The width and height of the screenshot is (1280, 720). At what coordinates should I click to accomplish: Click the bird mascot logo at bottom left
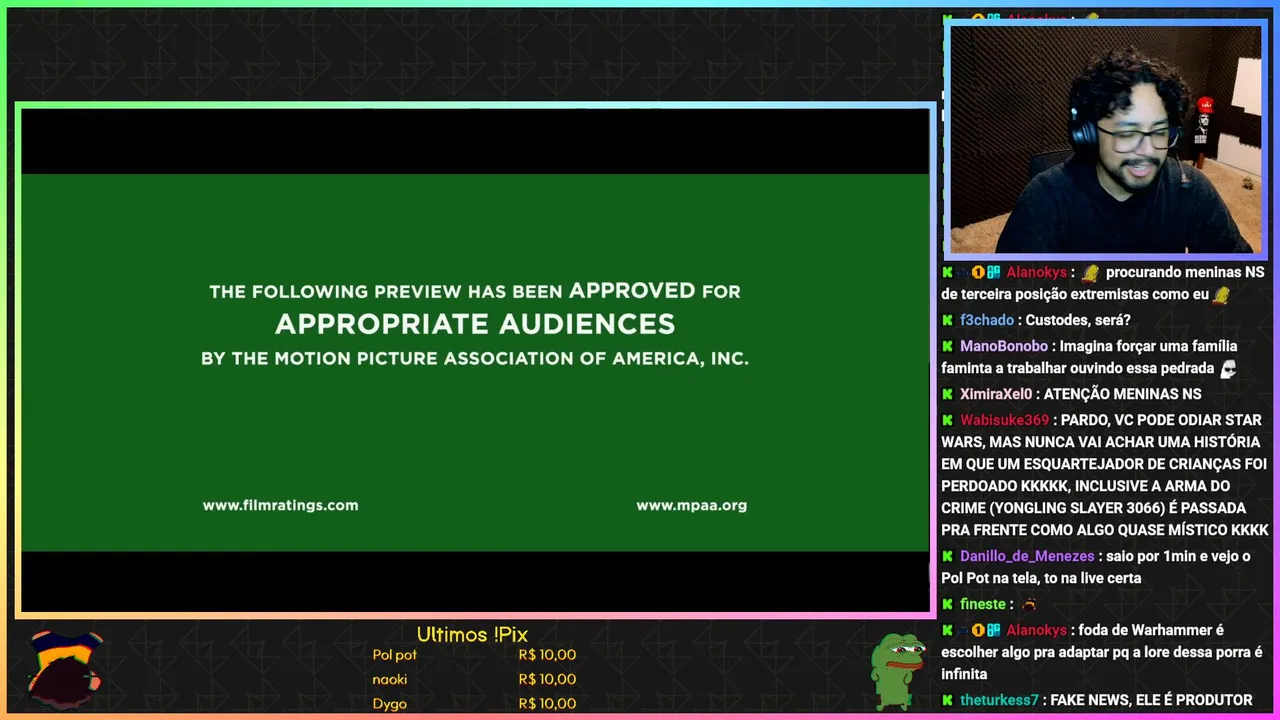[x=64, y=668]
